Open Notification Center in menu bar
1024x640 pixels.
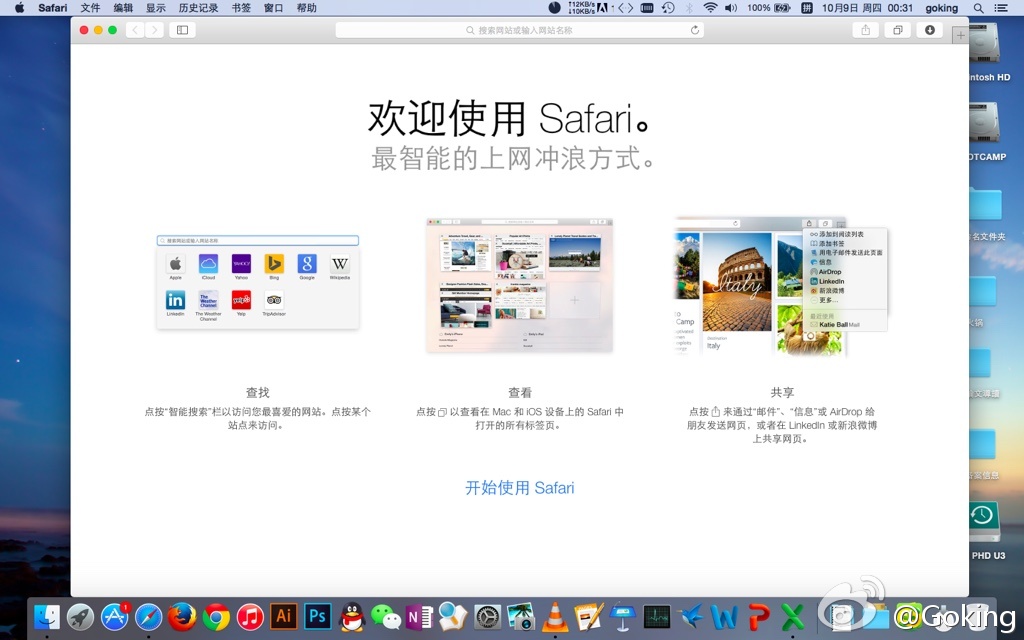click(x=1000, y=8)
